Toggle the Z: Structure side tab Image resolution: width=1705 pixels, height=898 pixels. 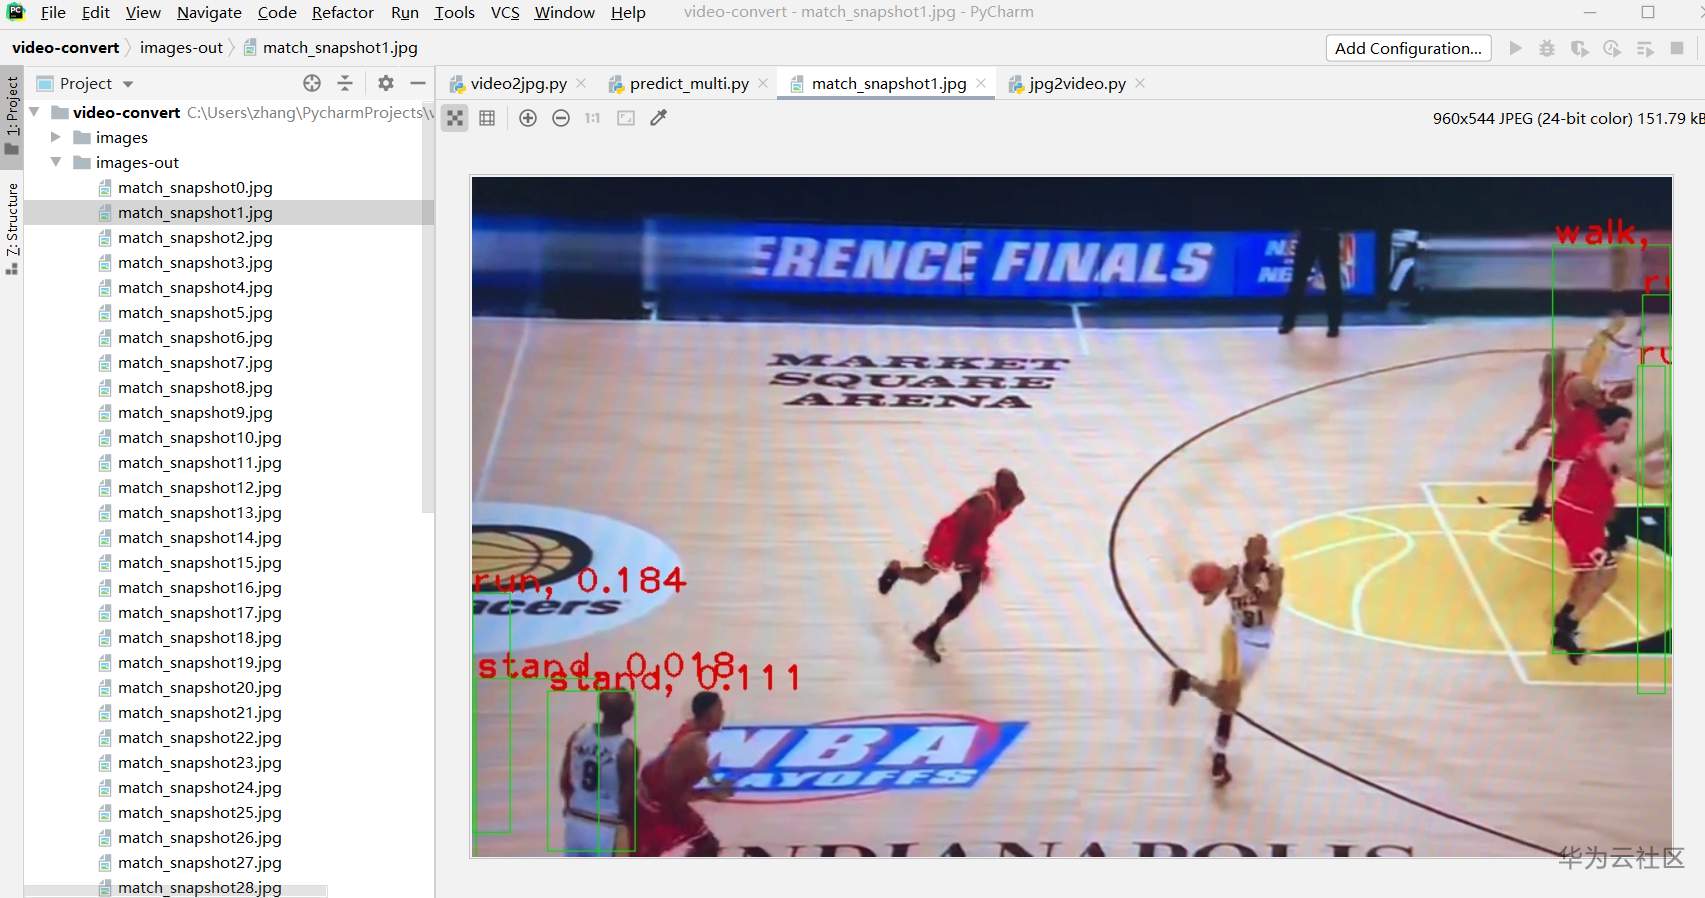coord(12,228)
